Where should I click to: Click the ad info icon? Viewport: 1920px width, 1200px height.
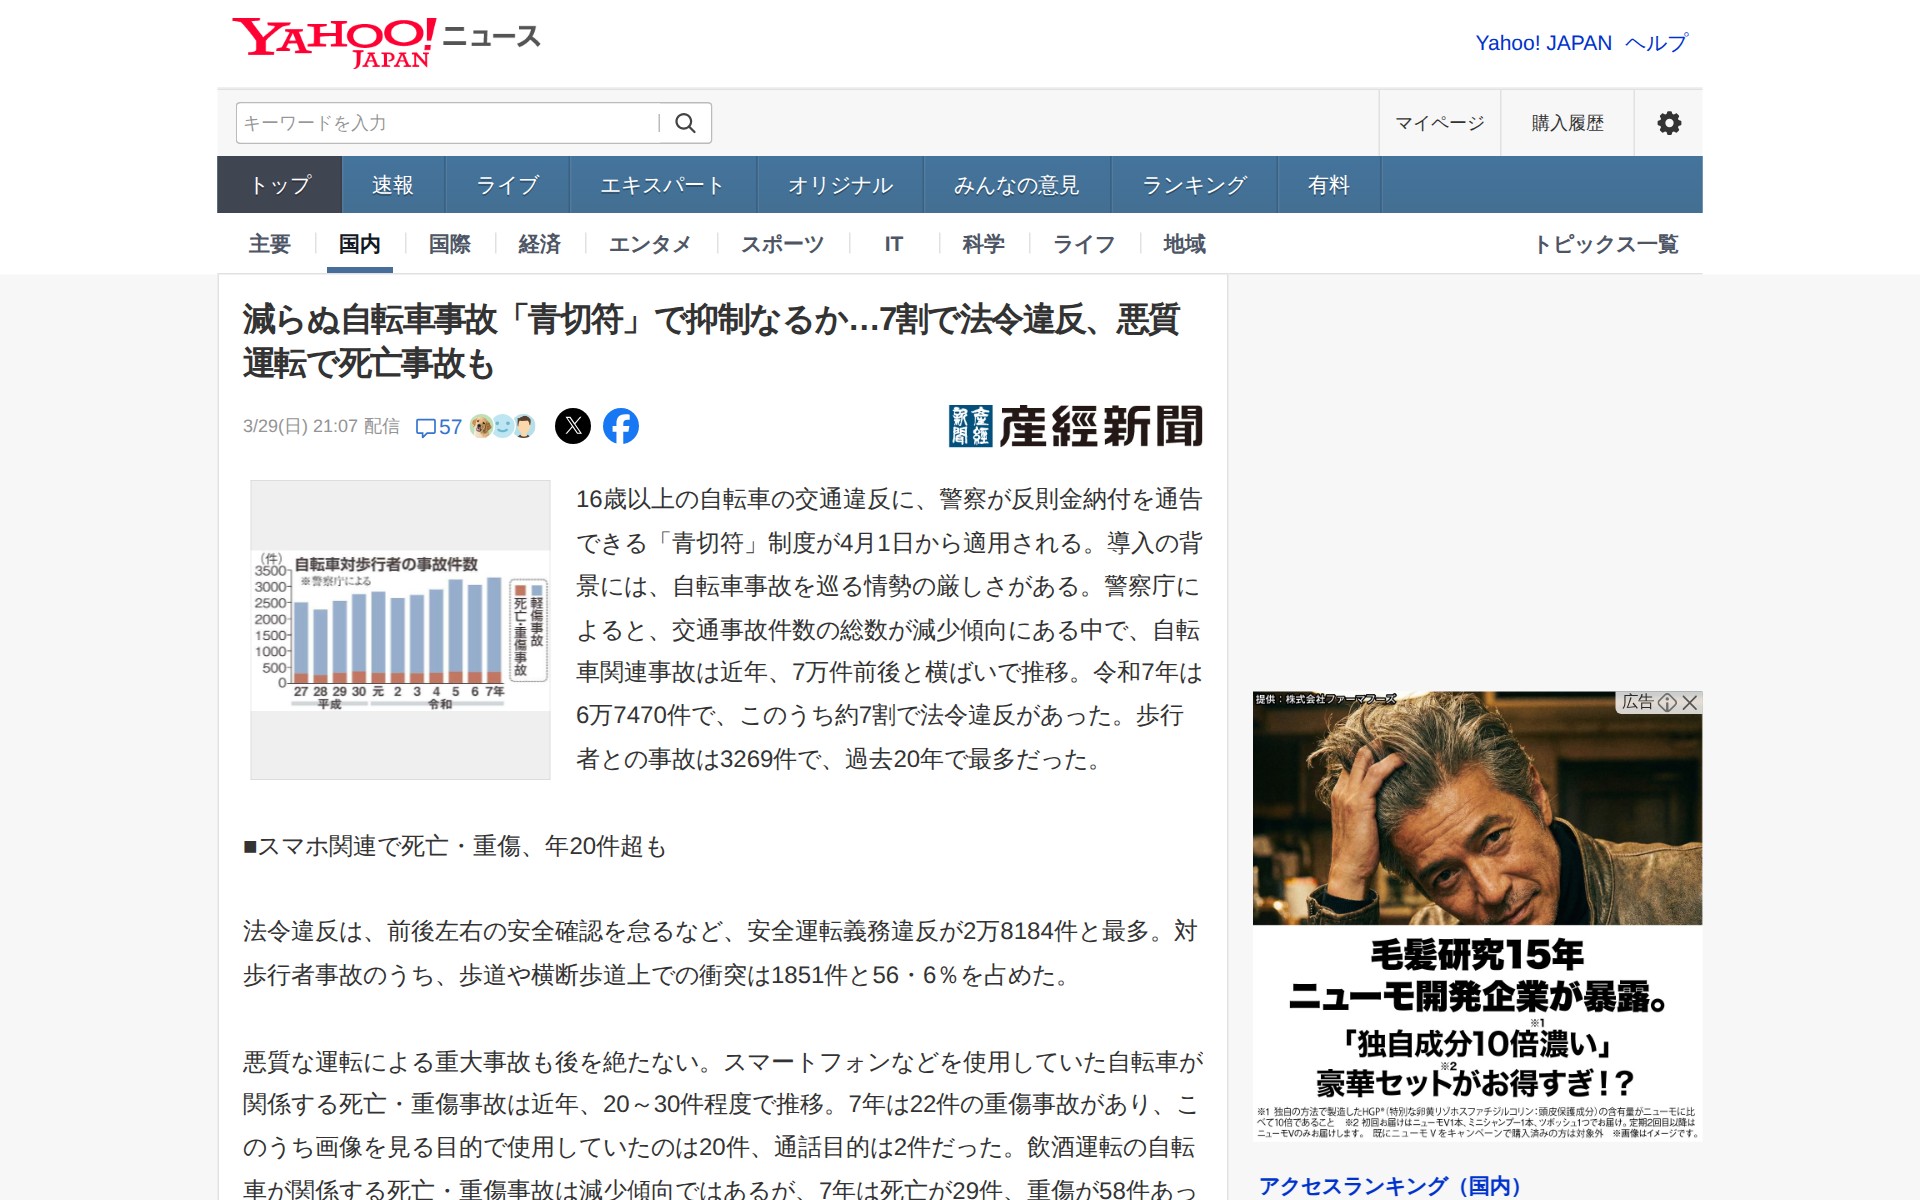pyautogui.click(x=1667, y=702)
